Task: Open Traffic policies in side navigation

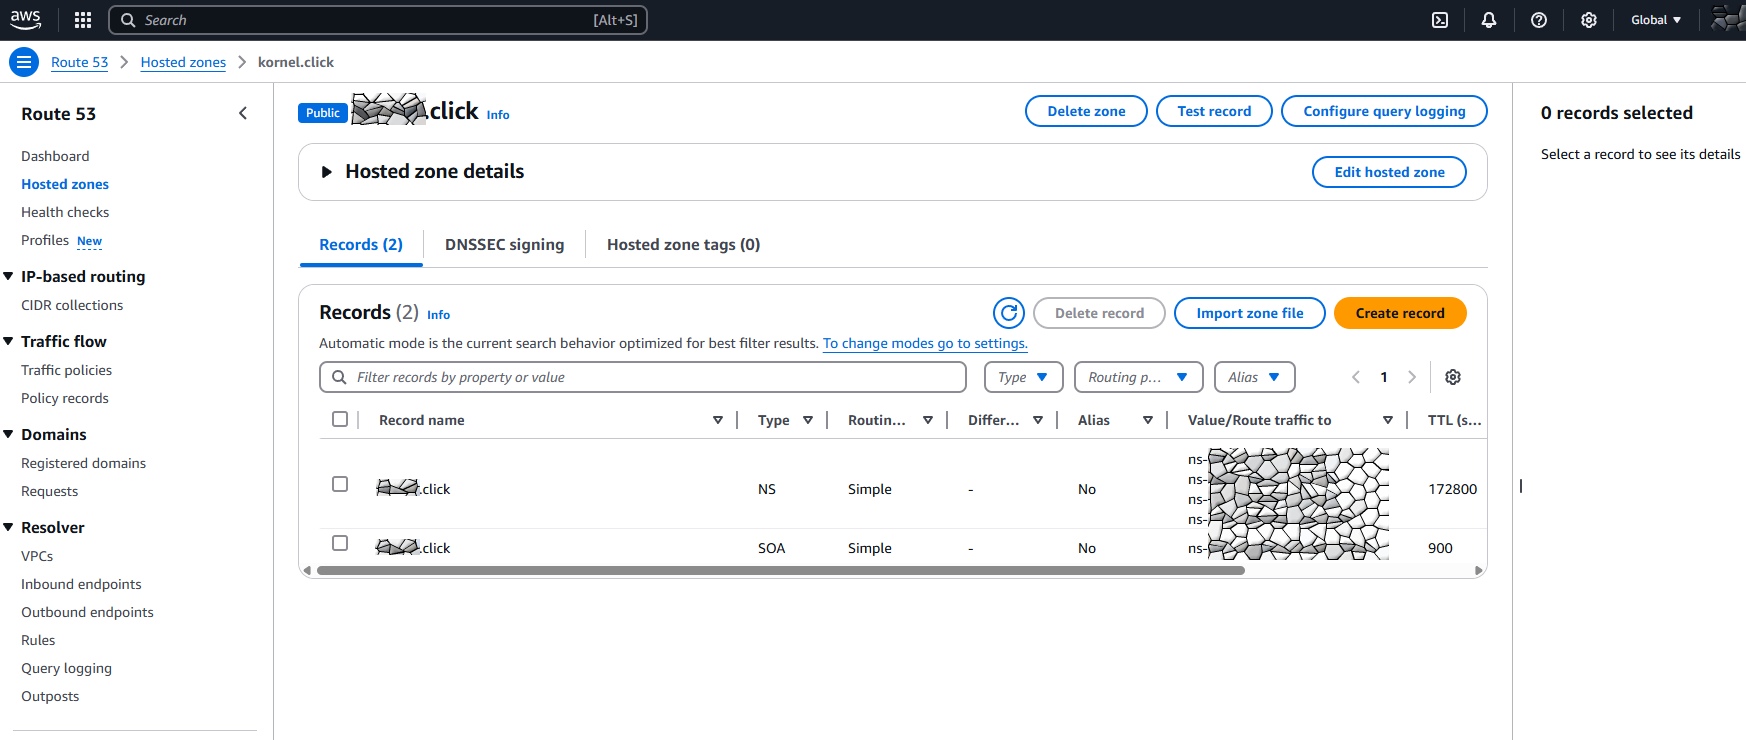Action: (x=66, y=370)
